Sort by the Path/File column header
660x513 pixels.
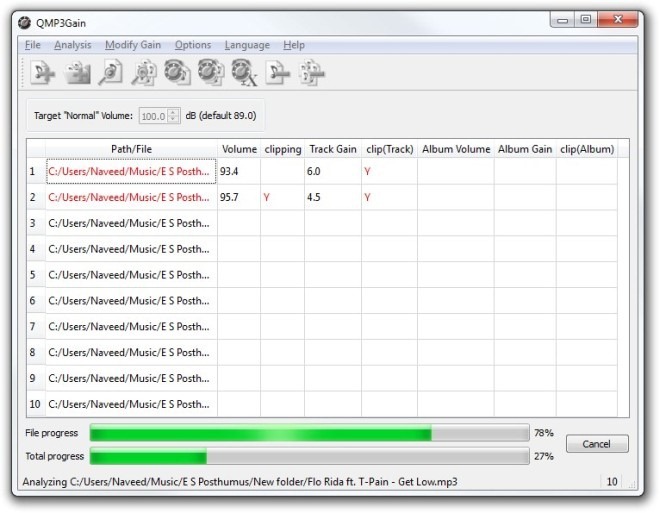click(x=131, y=149)
